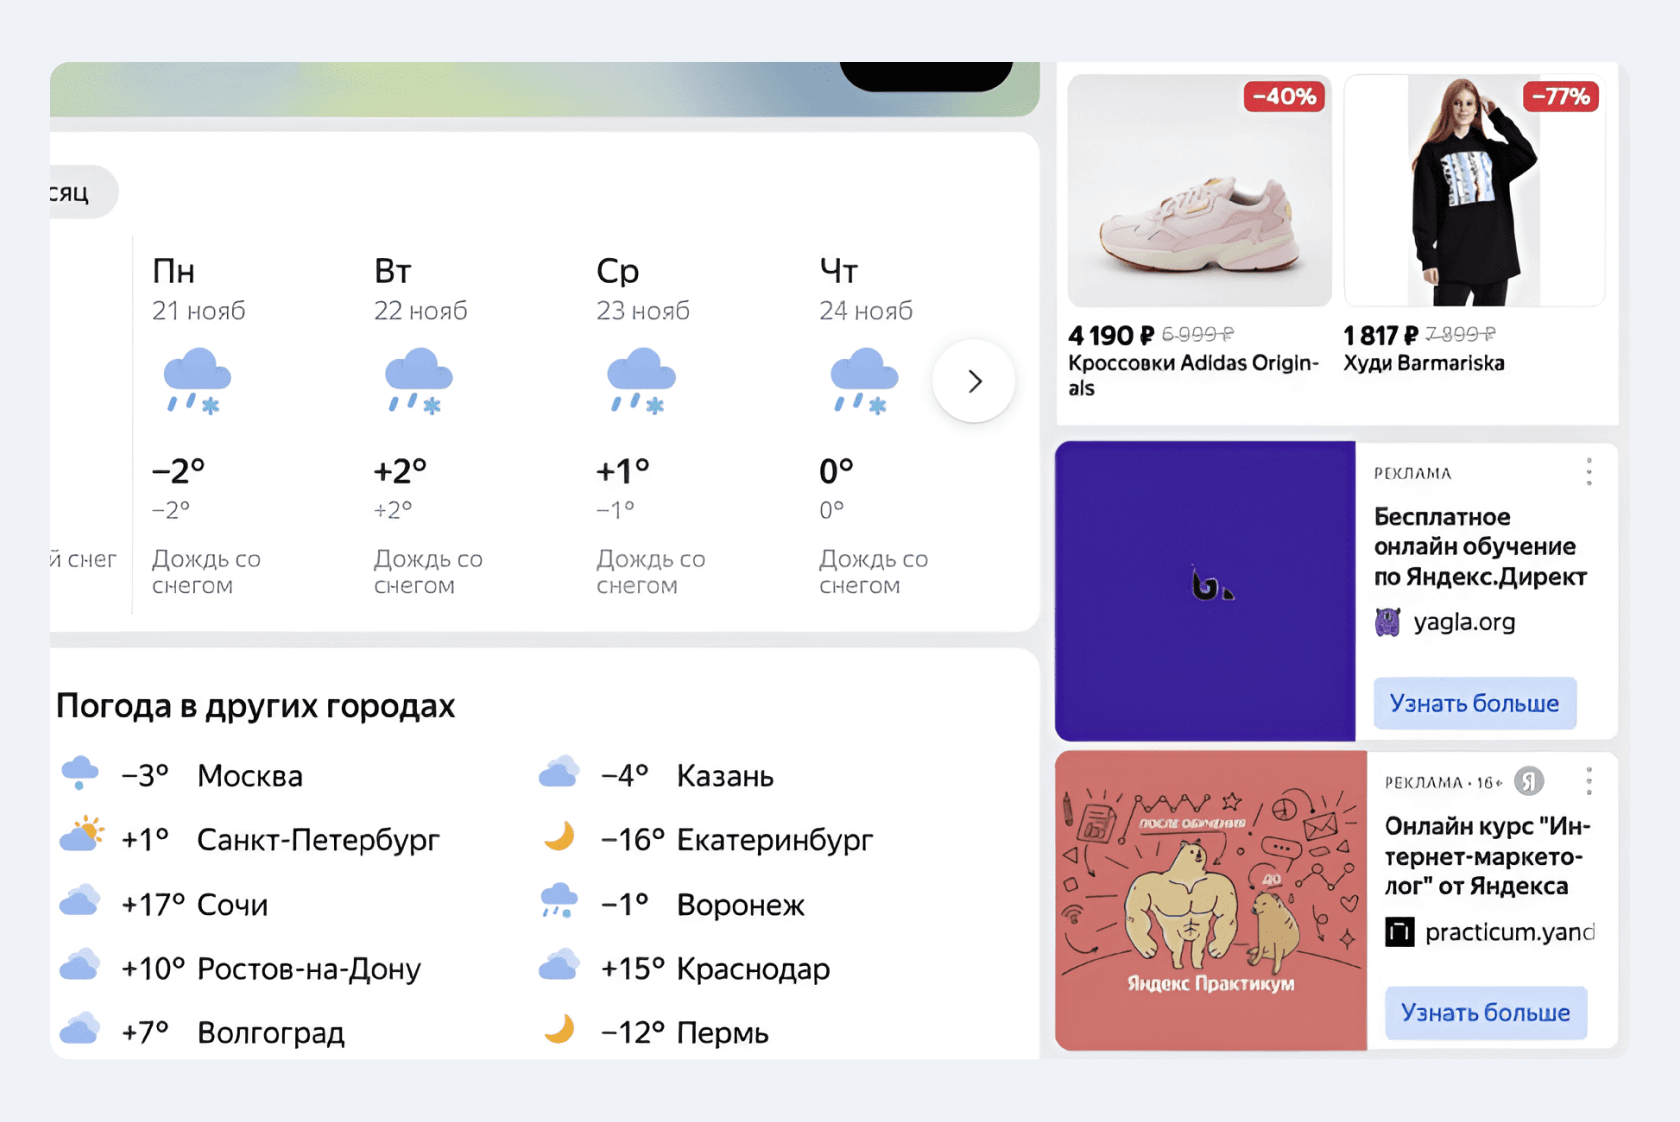This screenshot has height=1122, width=1680.
Task: Click 'Узнать больше' for Интернет-маркетолог course
Action: point(1486,1012)
